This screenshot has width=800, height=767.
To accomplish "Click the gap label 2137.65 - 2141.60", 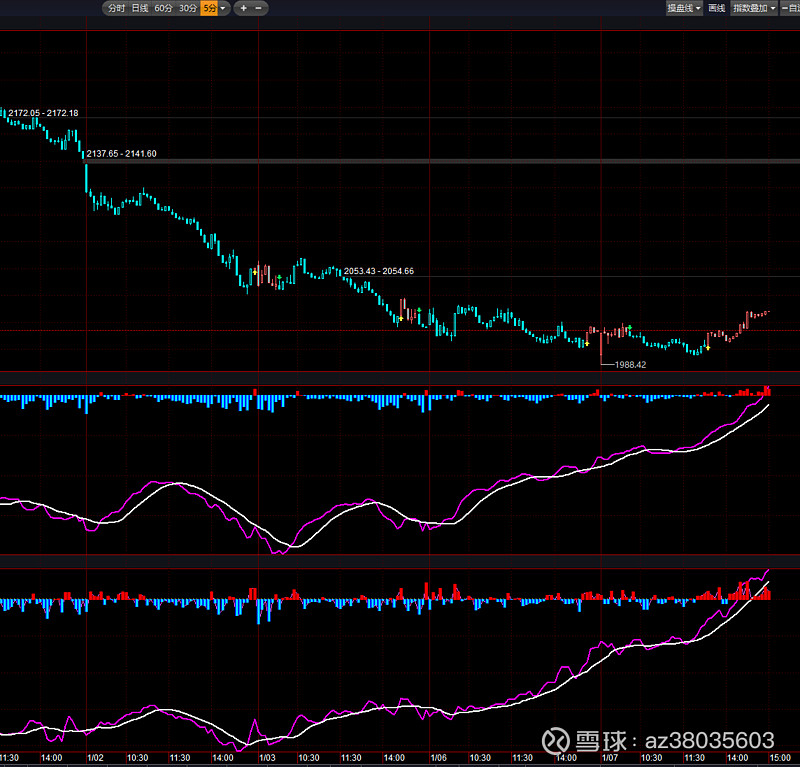I will [121, 154].
